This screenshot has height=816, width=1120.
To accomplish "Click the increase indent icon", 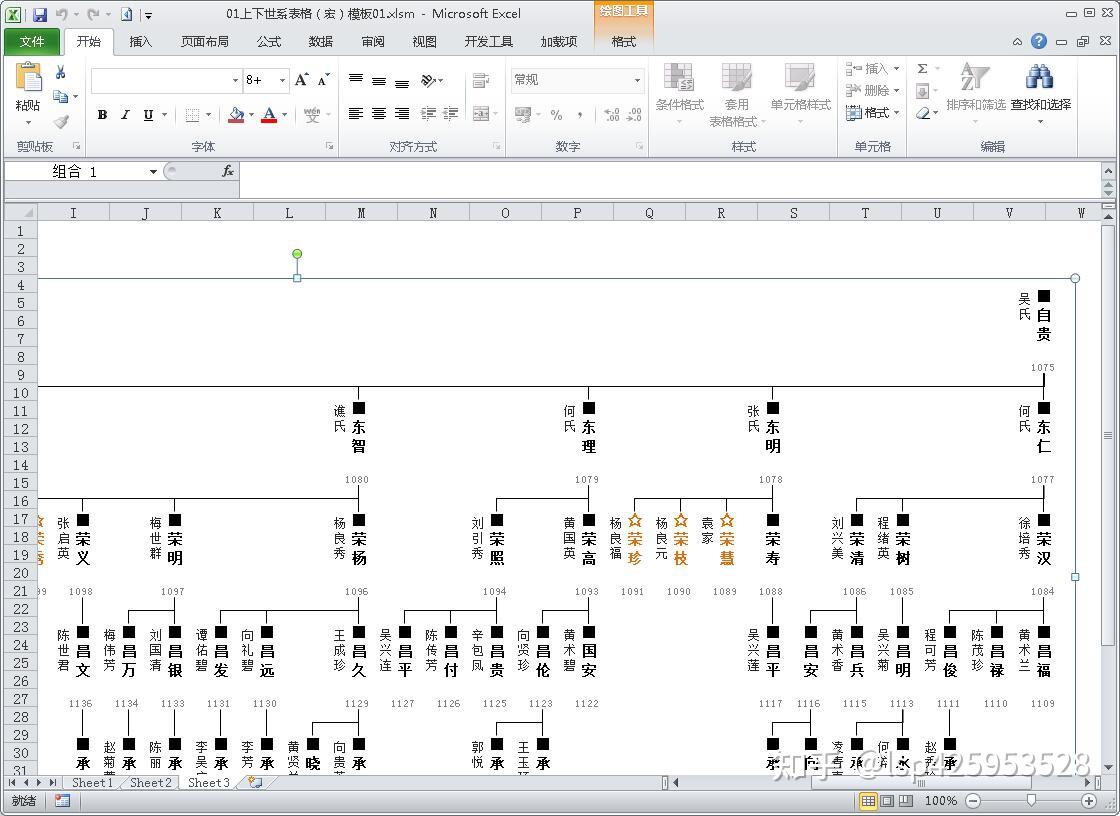I will [x=451, y=114].
